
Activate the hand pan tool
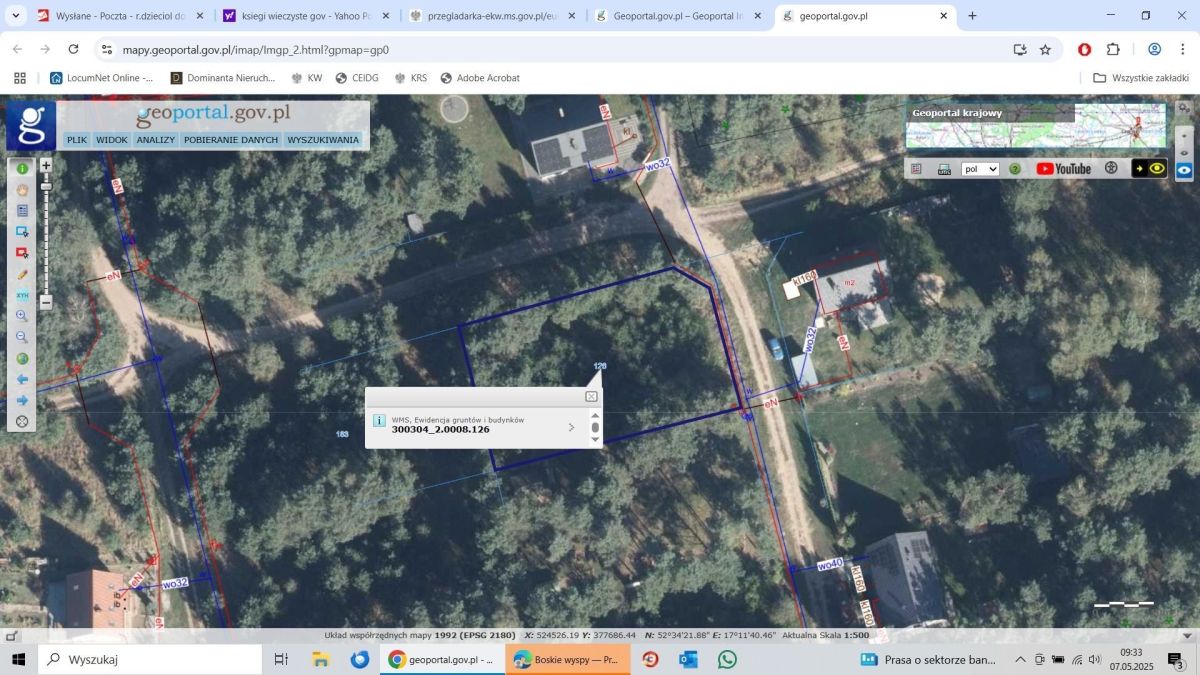tap(22, 190)
